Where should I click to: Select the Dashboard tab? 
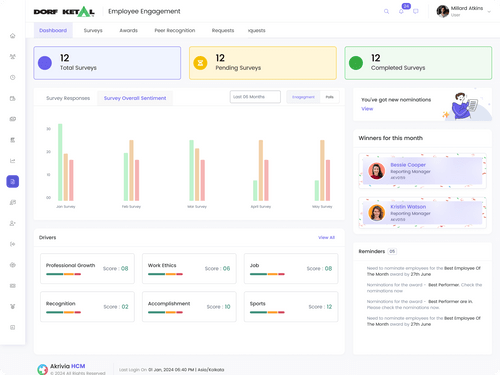(x=53, y=30)
